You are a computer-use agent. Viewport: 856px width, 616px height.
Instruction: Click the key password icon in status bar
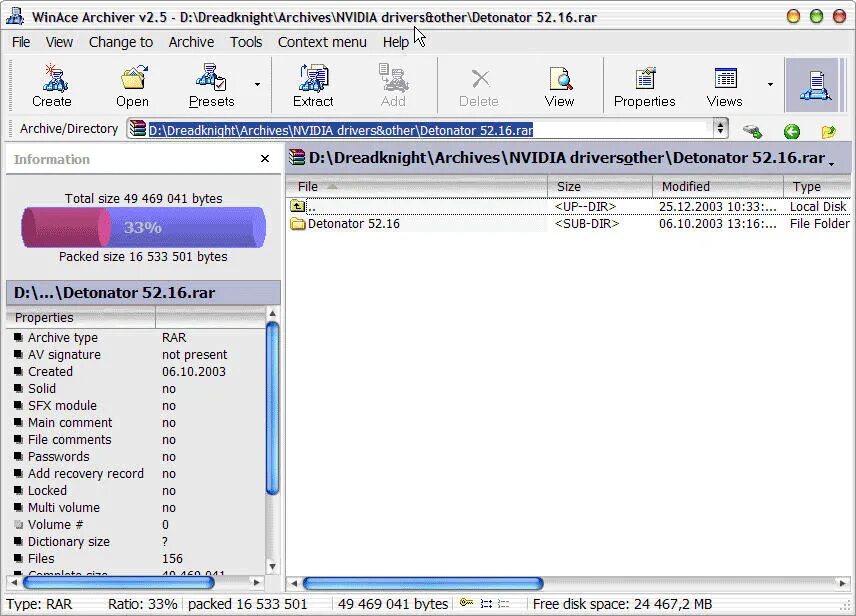[x=466, y=603]
